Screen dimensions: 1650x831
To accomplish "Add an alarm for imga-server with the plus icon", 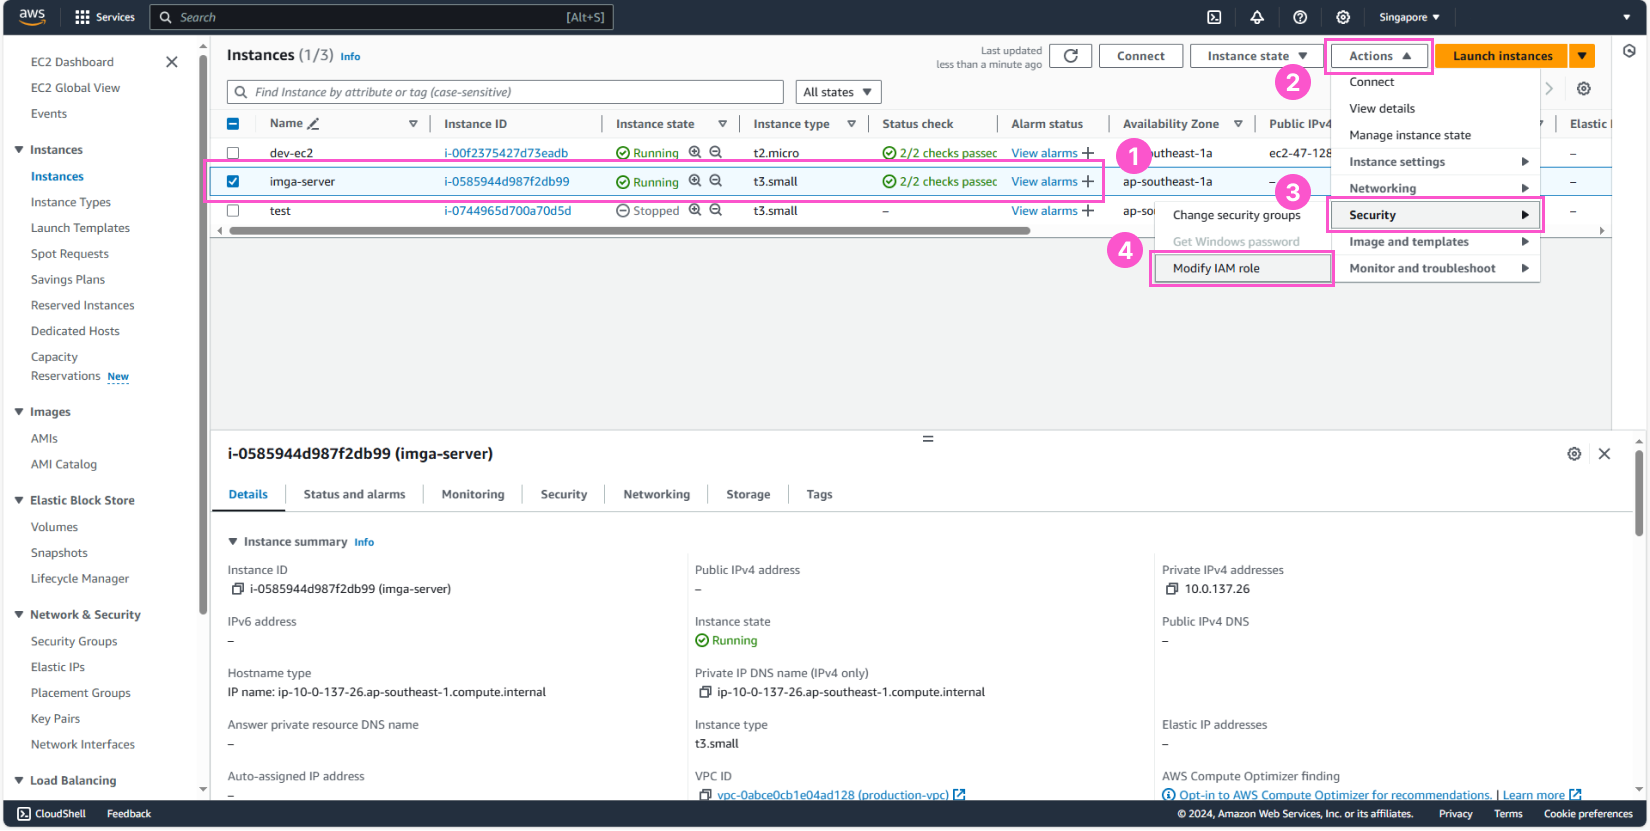I will click(1088, 182).
